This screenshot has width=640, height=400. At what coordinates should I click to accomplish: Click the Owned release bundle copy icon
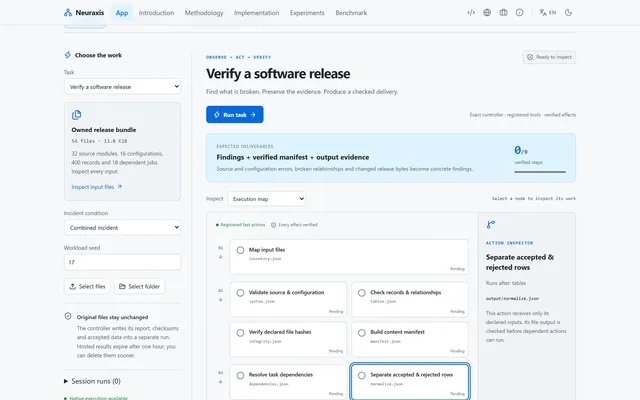tap(76, 115)
